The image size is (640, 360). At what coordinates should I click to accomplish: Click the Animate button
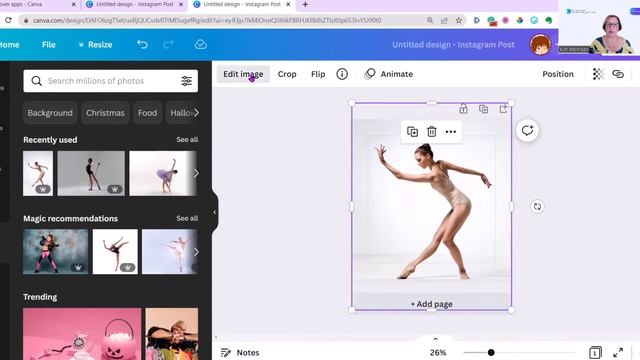389,74
